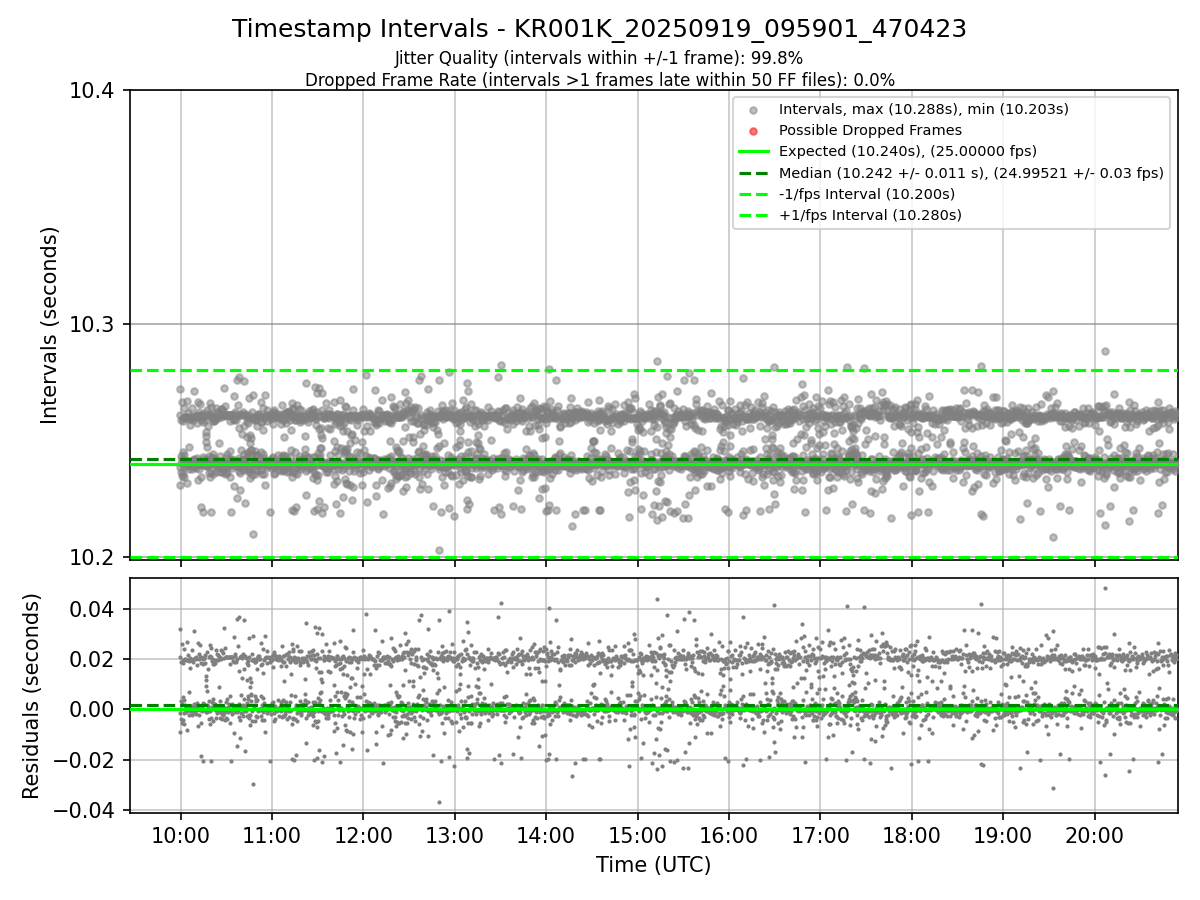
Task: Click legend entry Possible Dropped Frames
Action: [870, 130]
